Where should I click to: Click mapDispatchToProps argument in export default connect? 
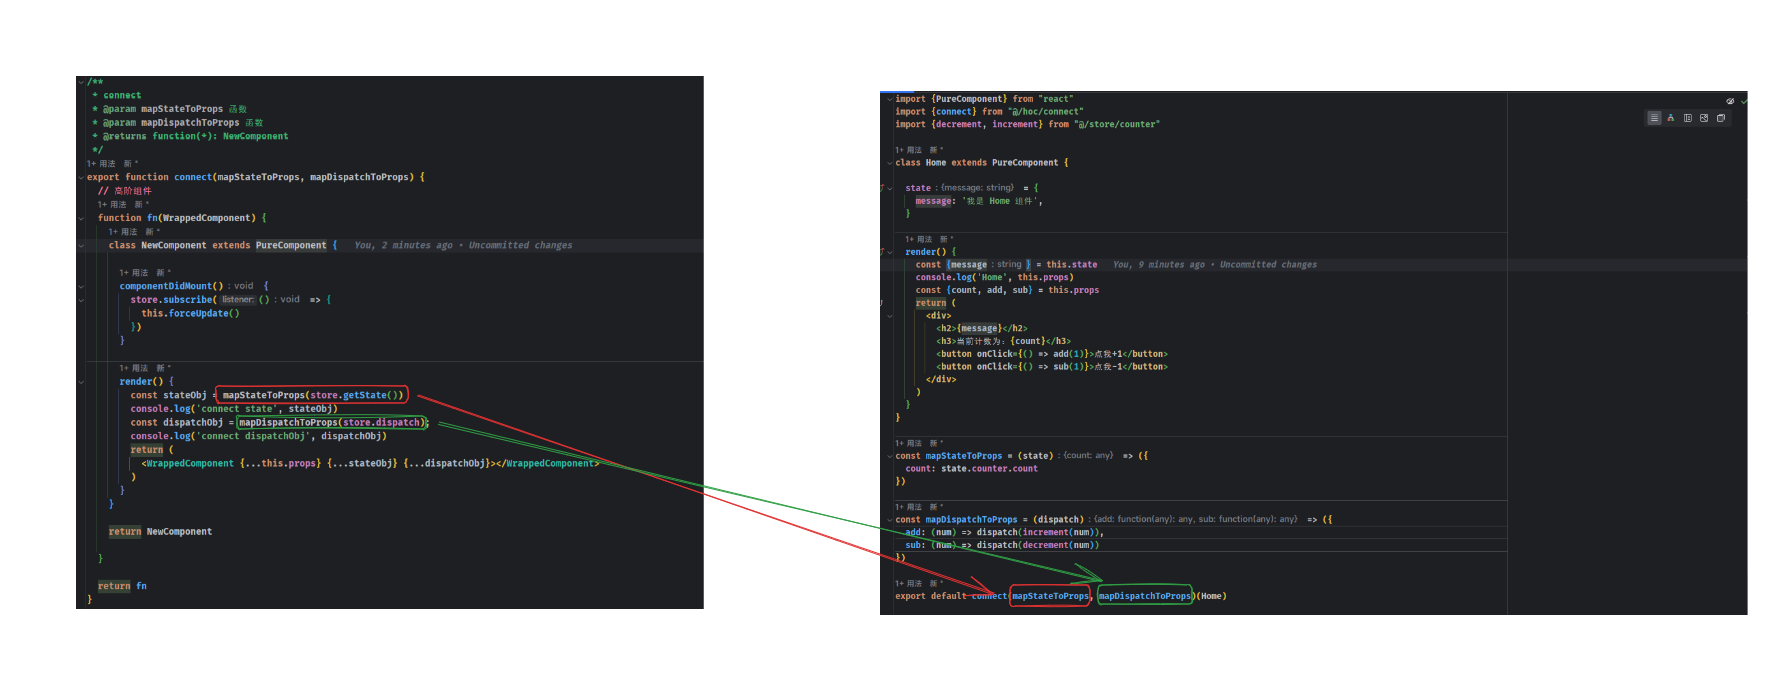pos(1145,596)
